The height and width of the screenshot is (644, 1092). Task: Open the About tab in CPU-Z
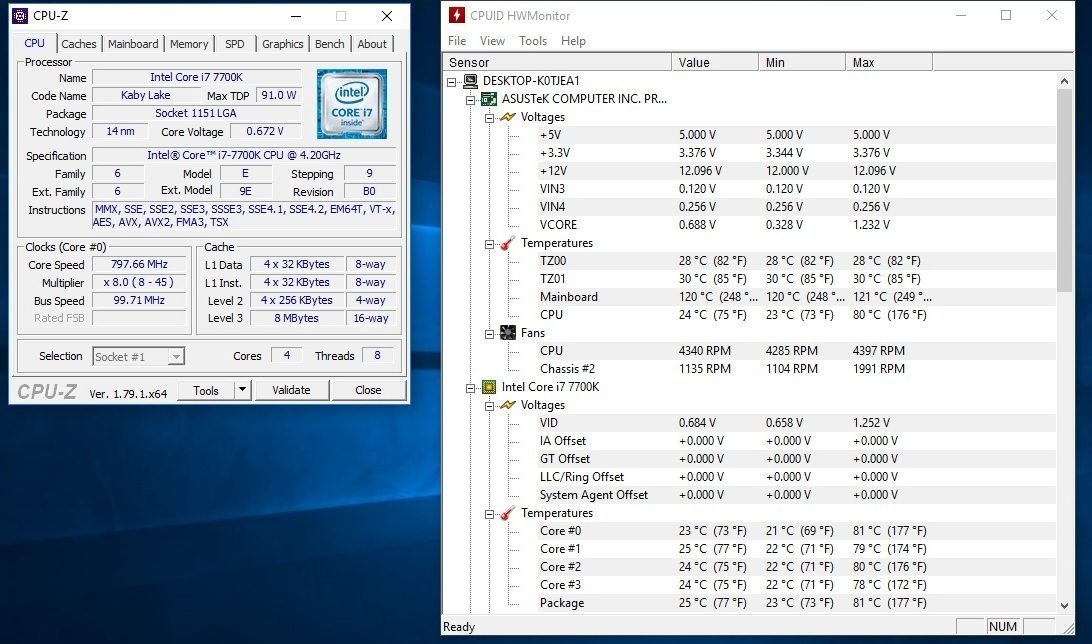coord(372,44)
